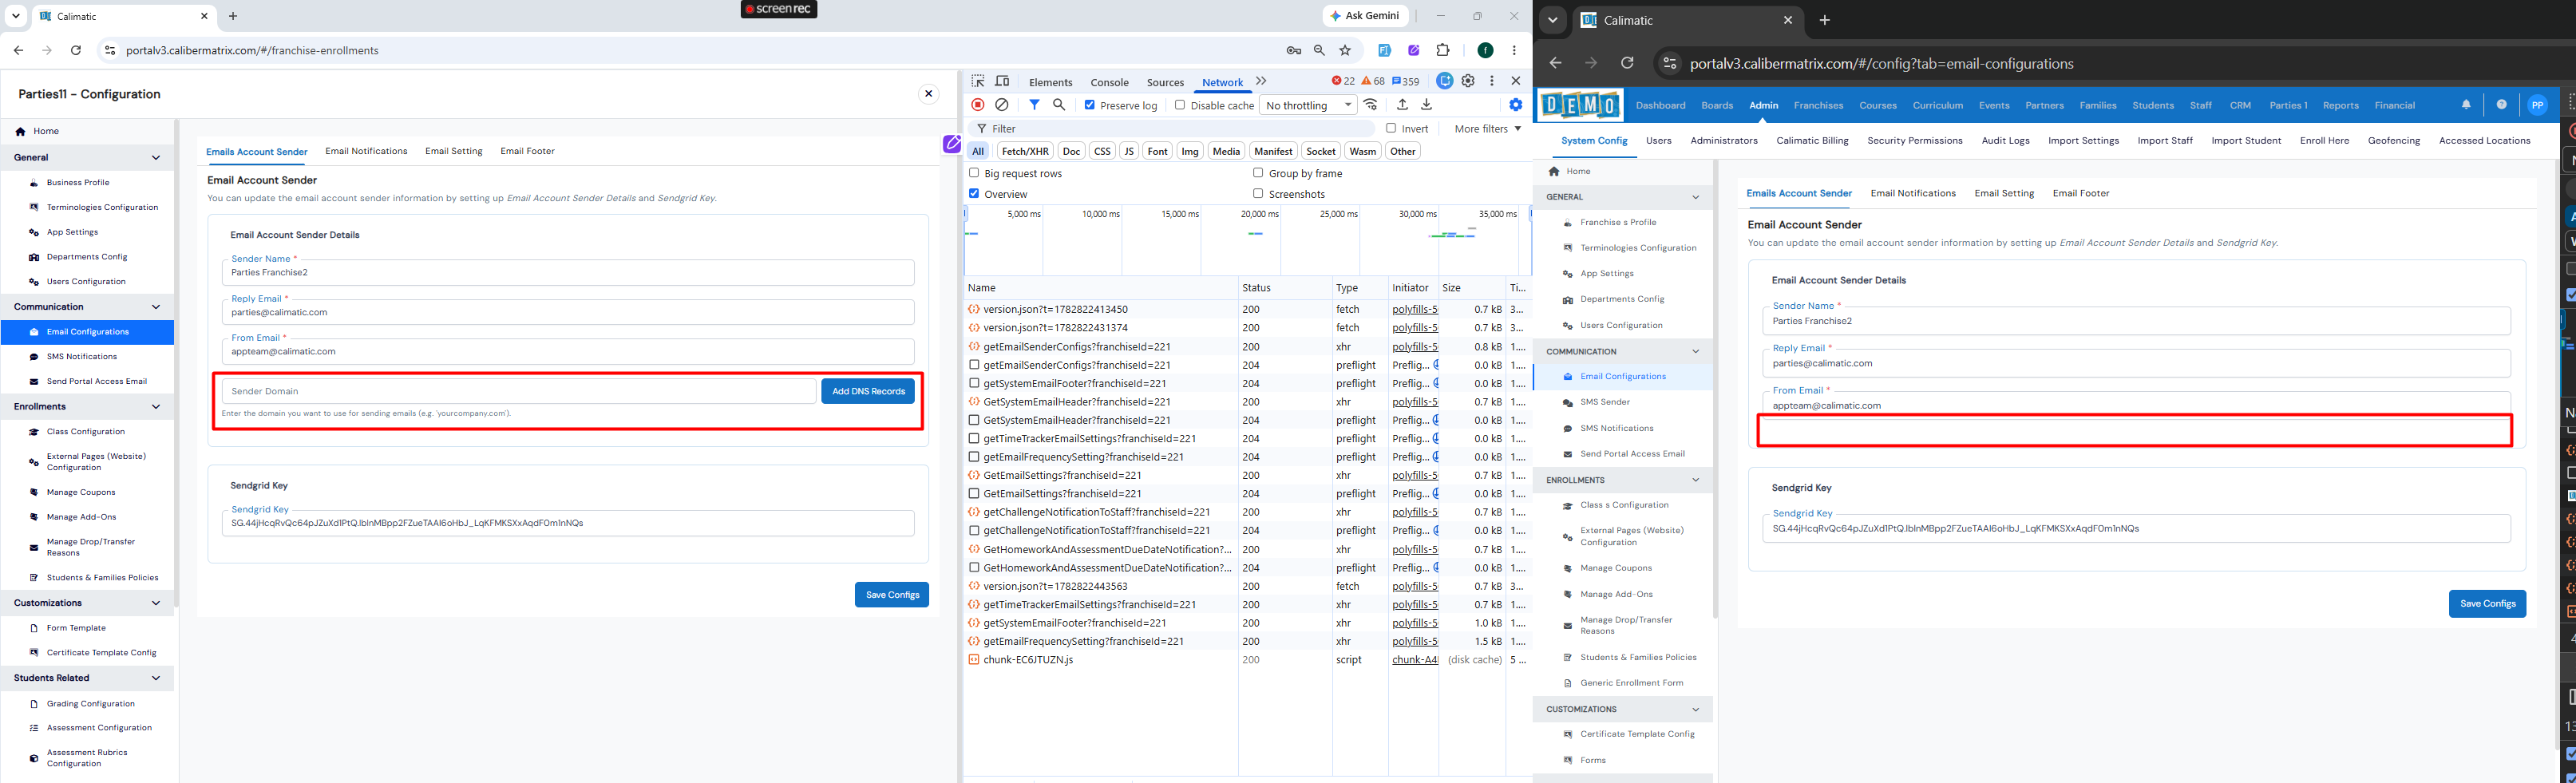Open the Console tab in DevTools
This screenshot has height=783, width=2576.
point(1109,82)
